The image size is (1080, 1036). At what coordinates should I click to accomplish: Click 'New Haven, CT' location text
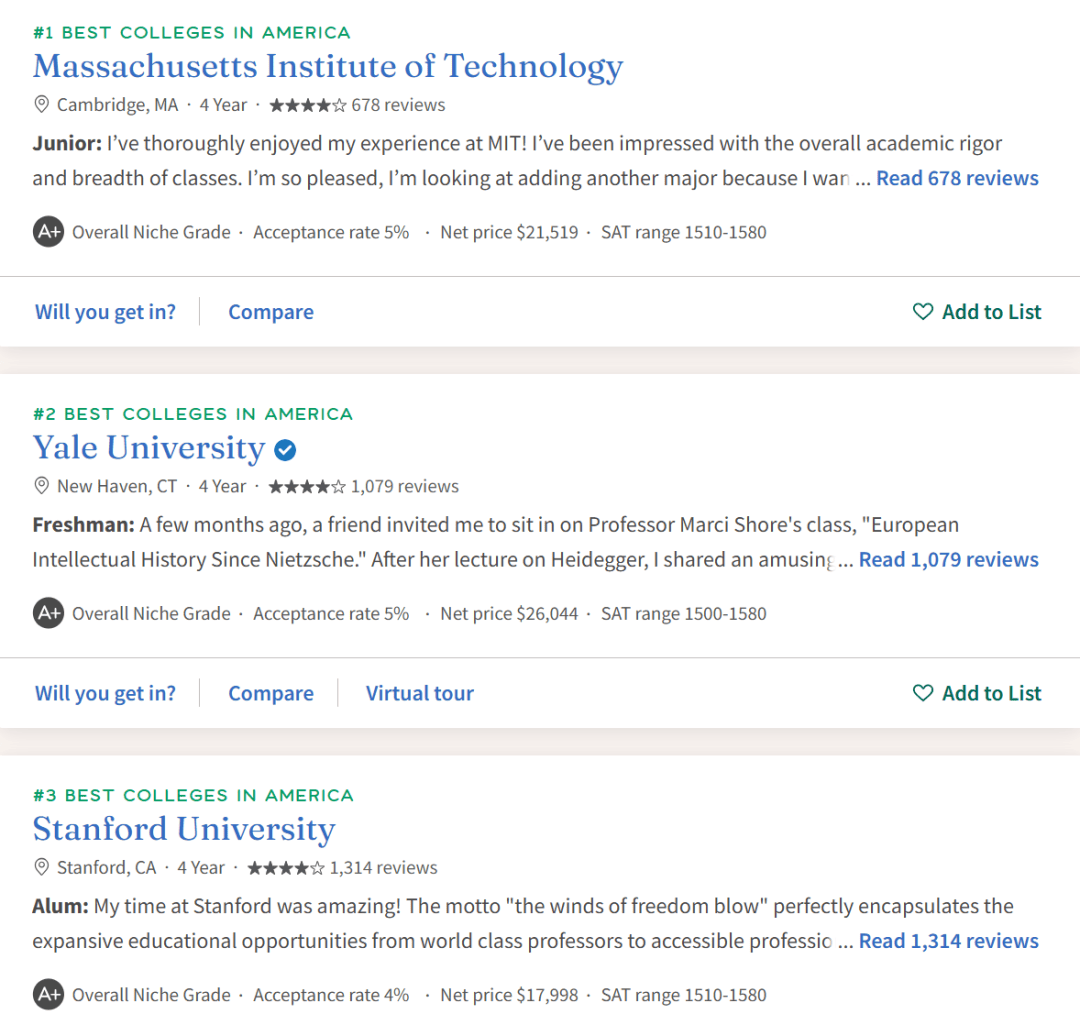[117, 486]
